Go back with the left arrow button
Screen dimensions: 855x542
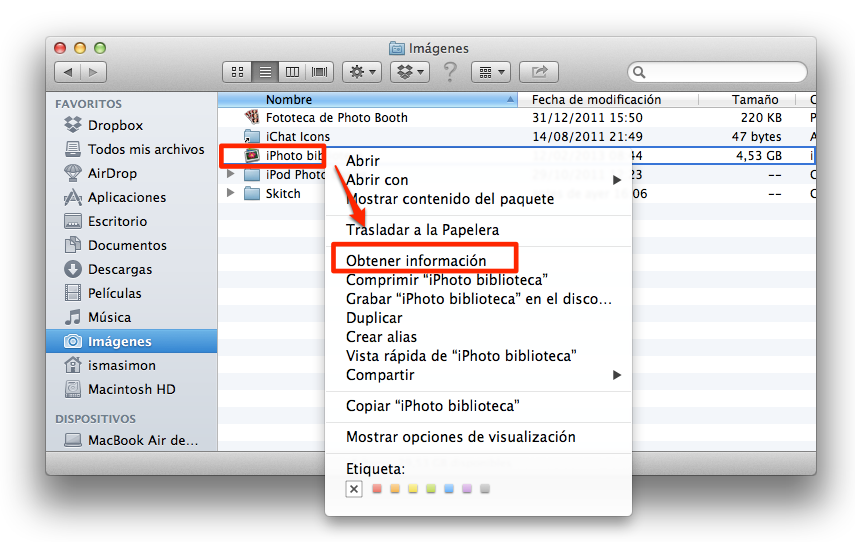point(68,72)
